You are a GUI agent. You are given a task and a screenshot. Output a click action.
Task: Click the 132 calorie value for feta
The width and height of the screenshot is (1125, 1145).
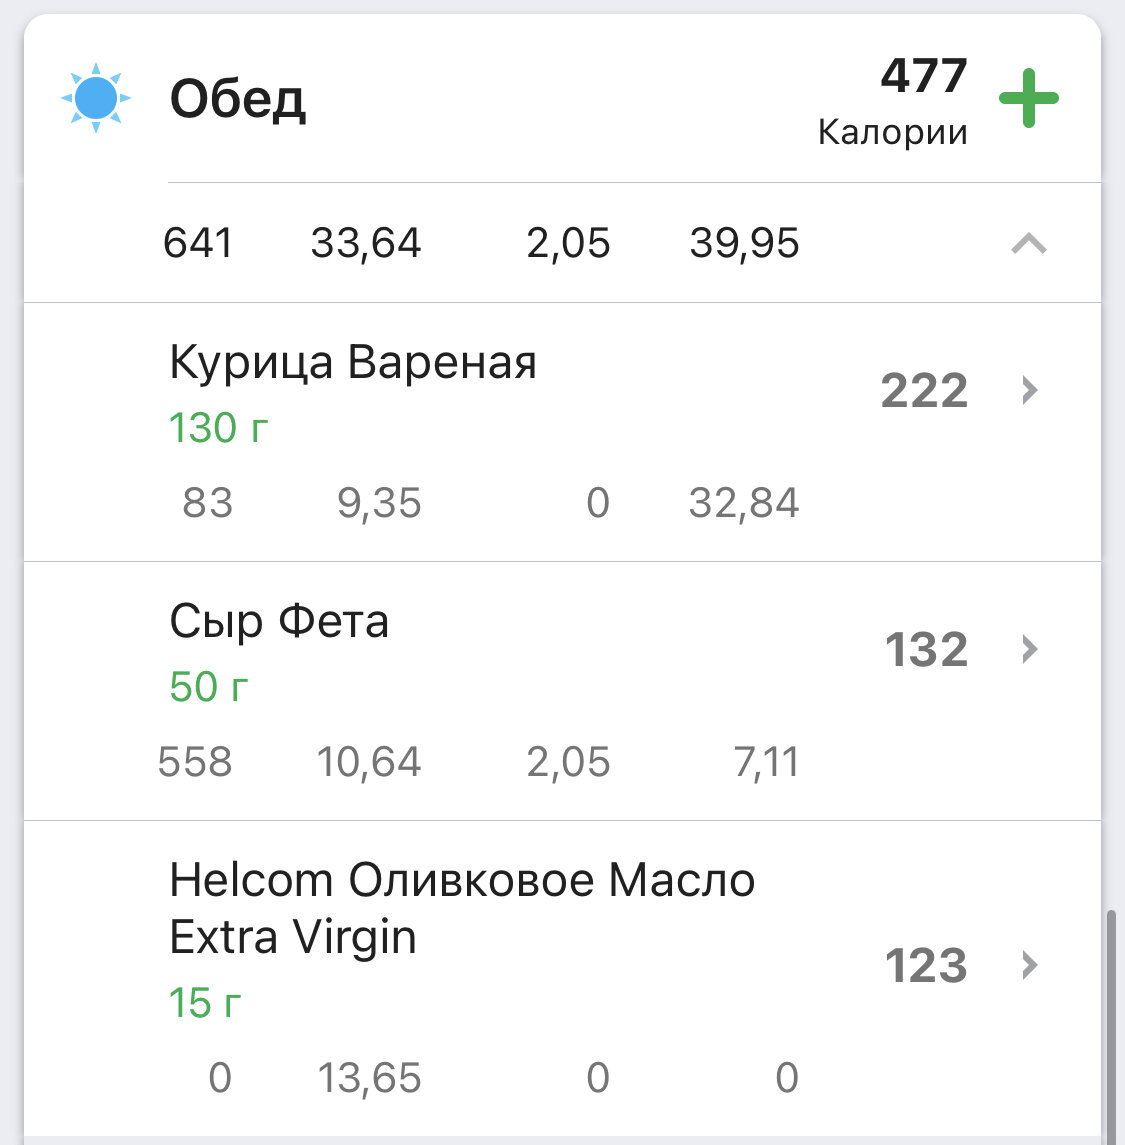pos(926,650)
